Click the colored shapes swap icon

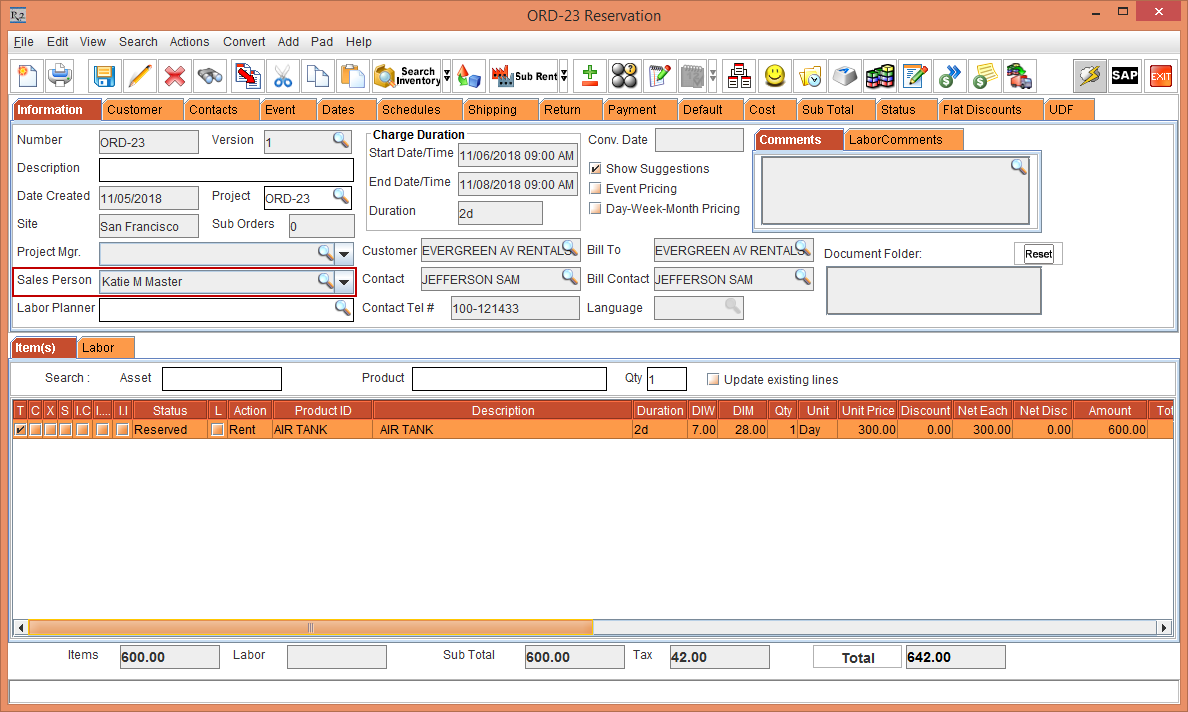(x=469, y=76)
